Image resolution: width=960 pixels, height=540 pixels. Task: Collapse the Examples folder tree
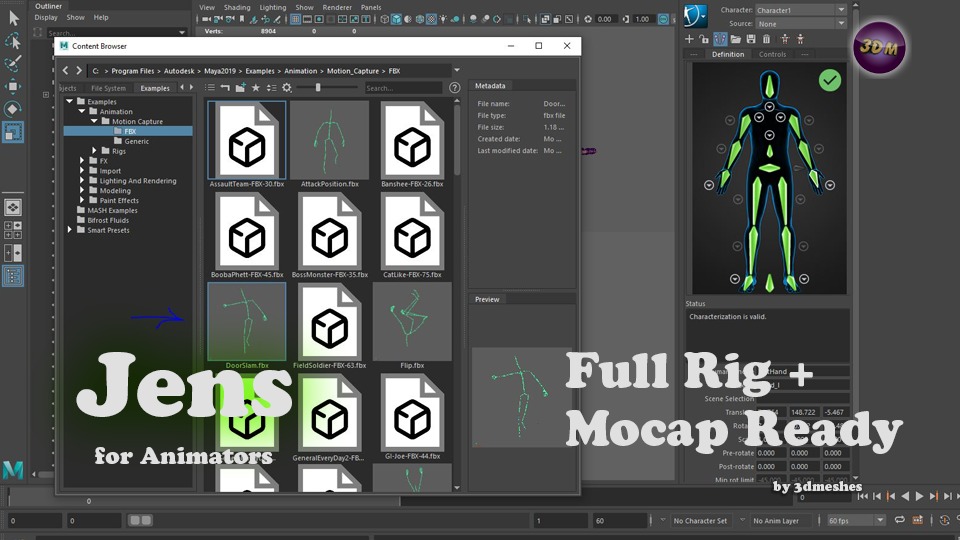tap(70, 101)
